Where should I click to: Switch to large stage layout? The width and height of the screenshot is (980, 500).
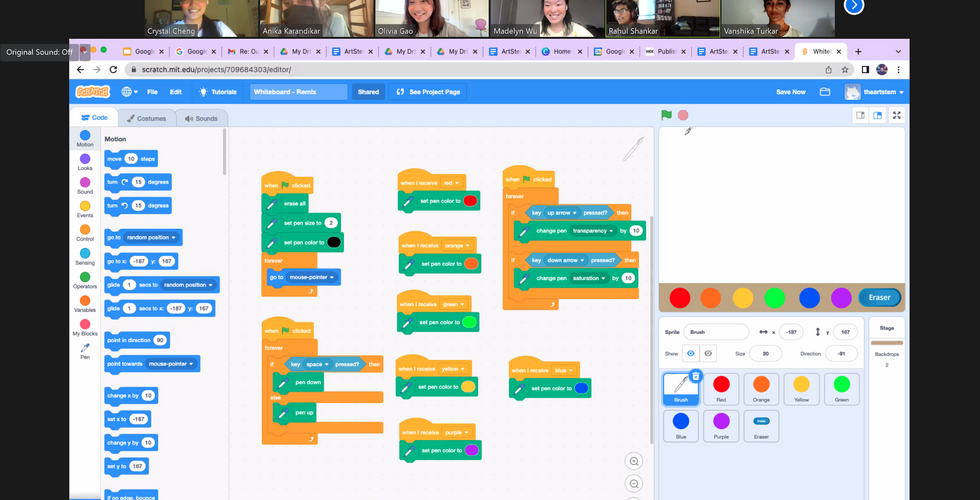tap(878, 115)
